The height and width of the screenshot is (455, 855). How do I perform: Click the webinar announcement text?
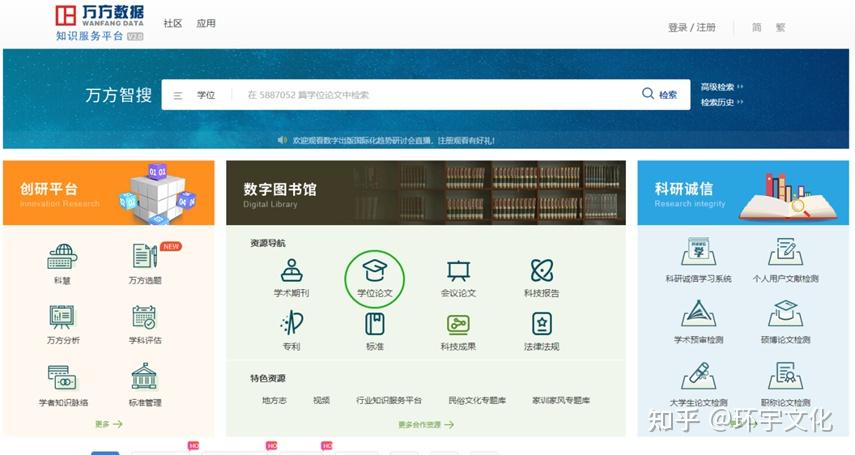point(394,140)
